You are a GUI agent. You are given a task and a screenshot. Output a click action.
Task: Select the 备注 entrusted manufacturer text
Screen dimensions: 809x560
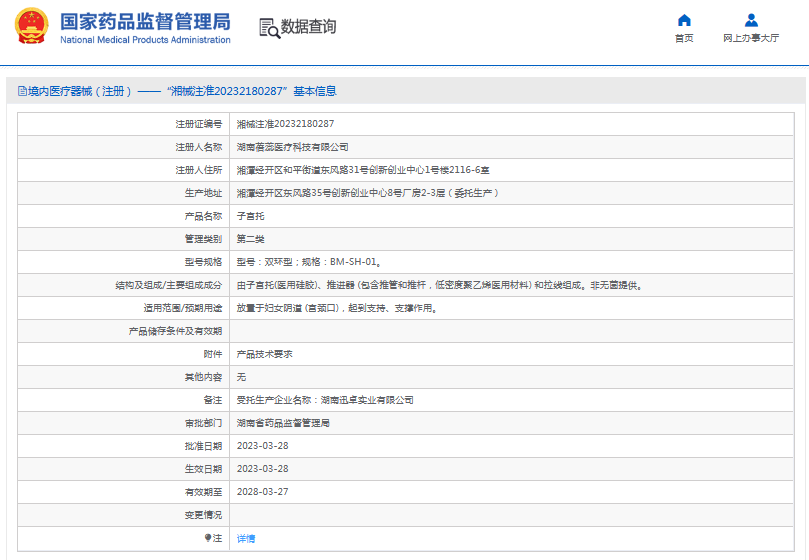tap(325, 400)
